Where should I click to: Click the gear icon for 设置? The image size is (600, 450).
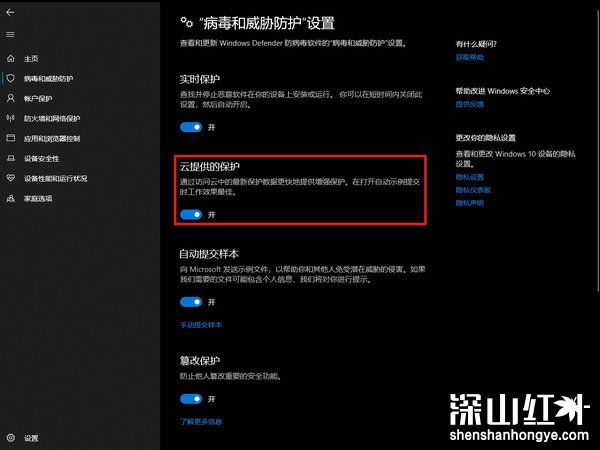pos(11,438)
